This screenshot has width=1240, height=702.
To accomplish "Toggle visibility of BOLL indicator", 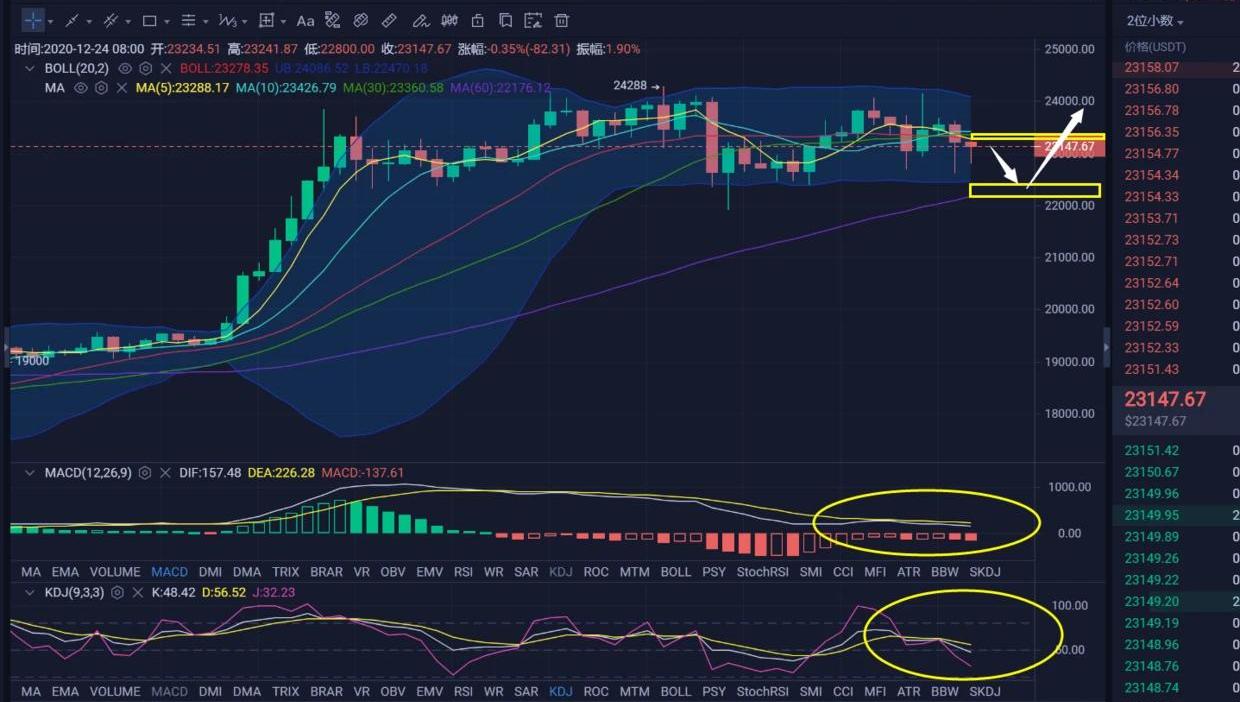I will [x=125, y=68].
